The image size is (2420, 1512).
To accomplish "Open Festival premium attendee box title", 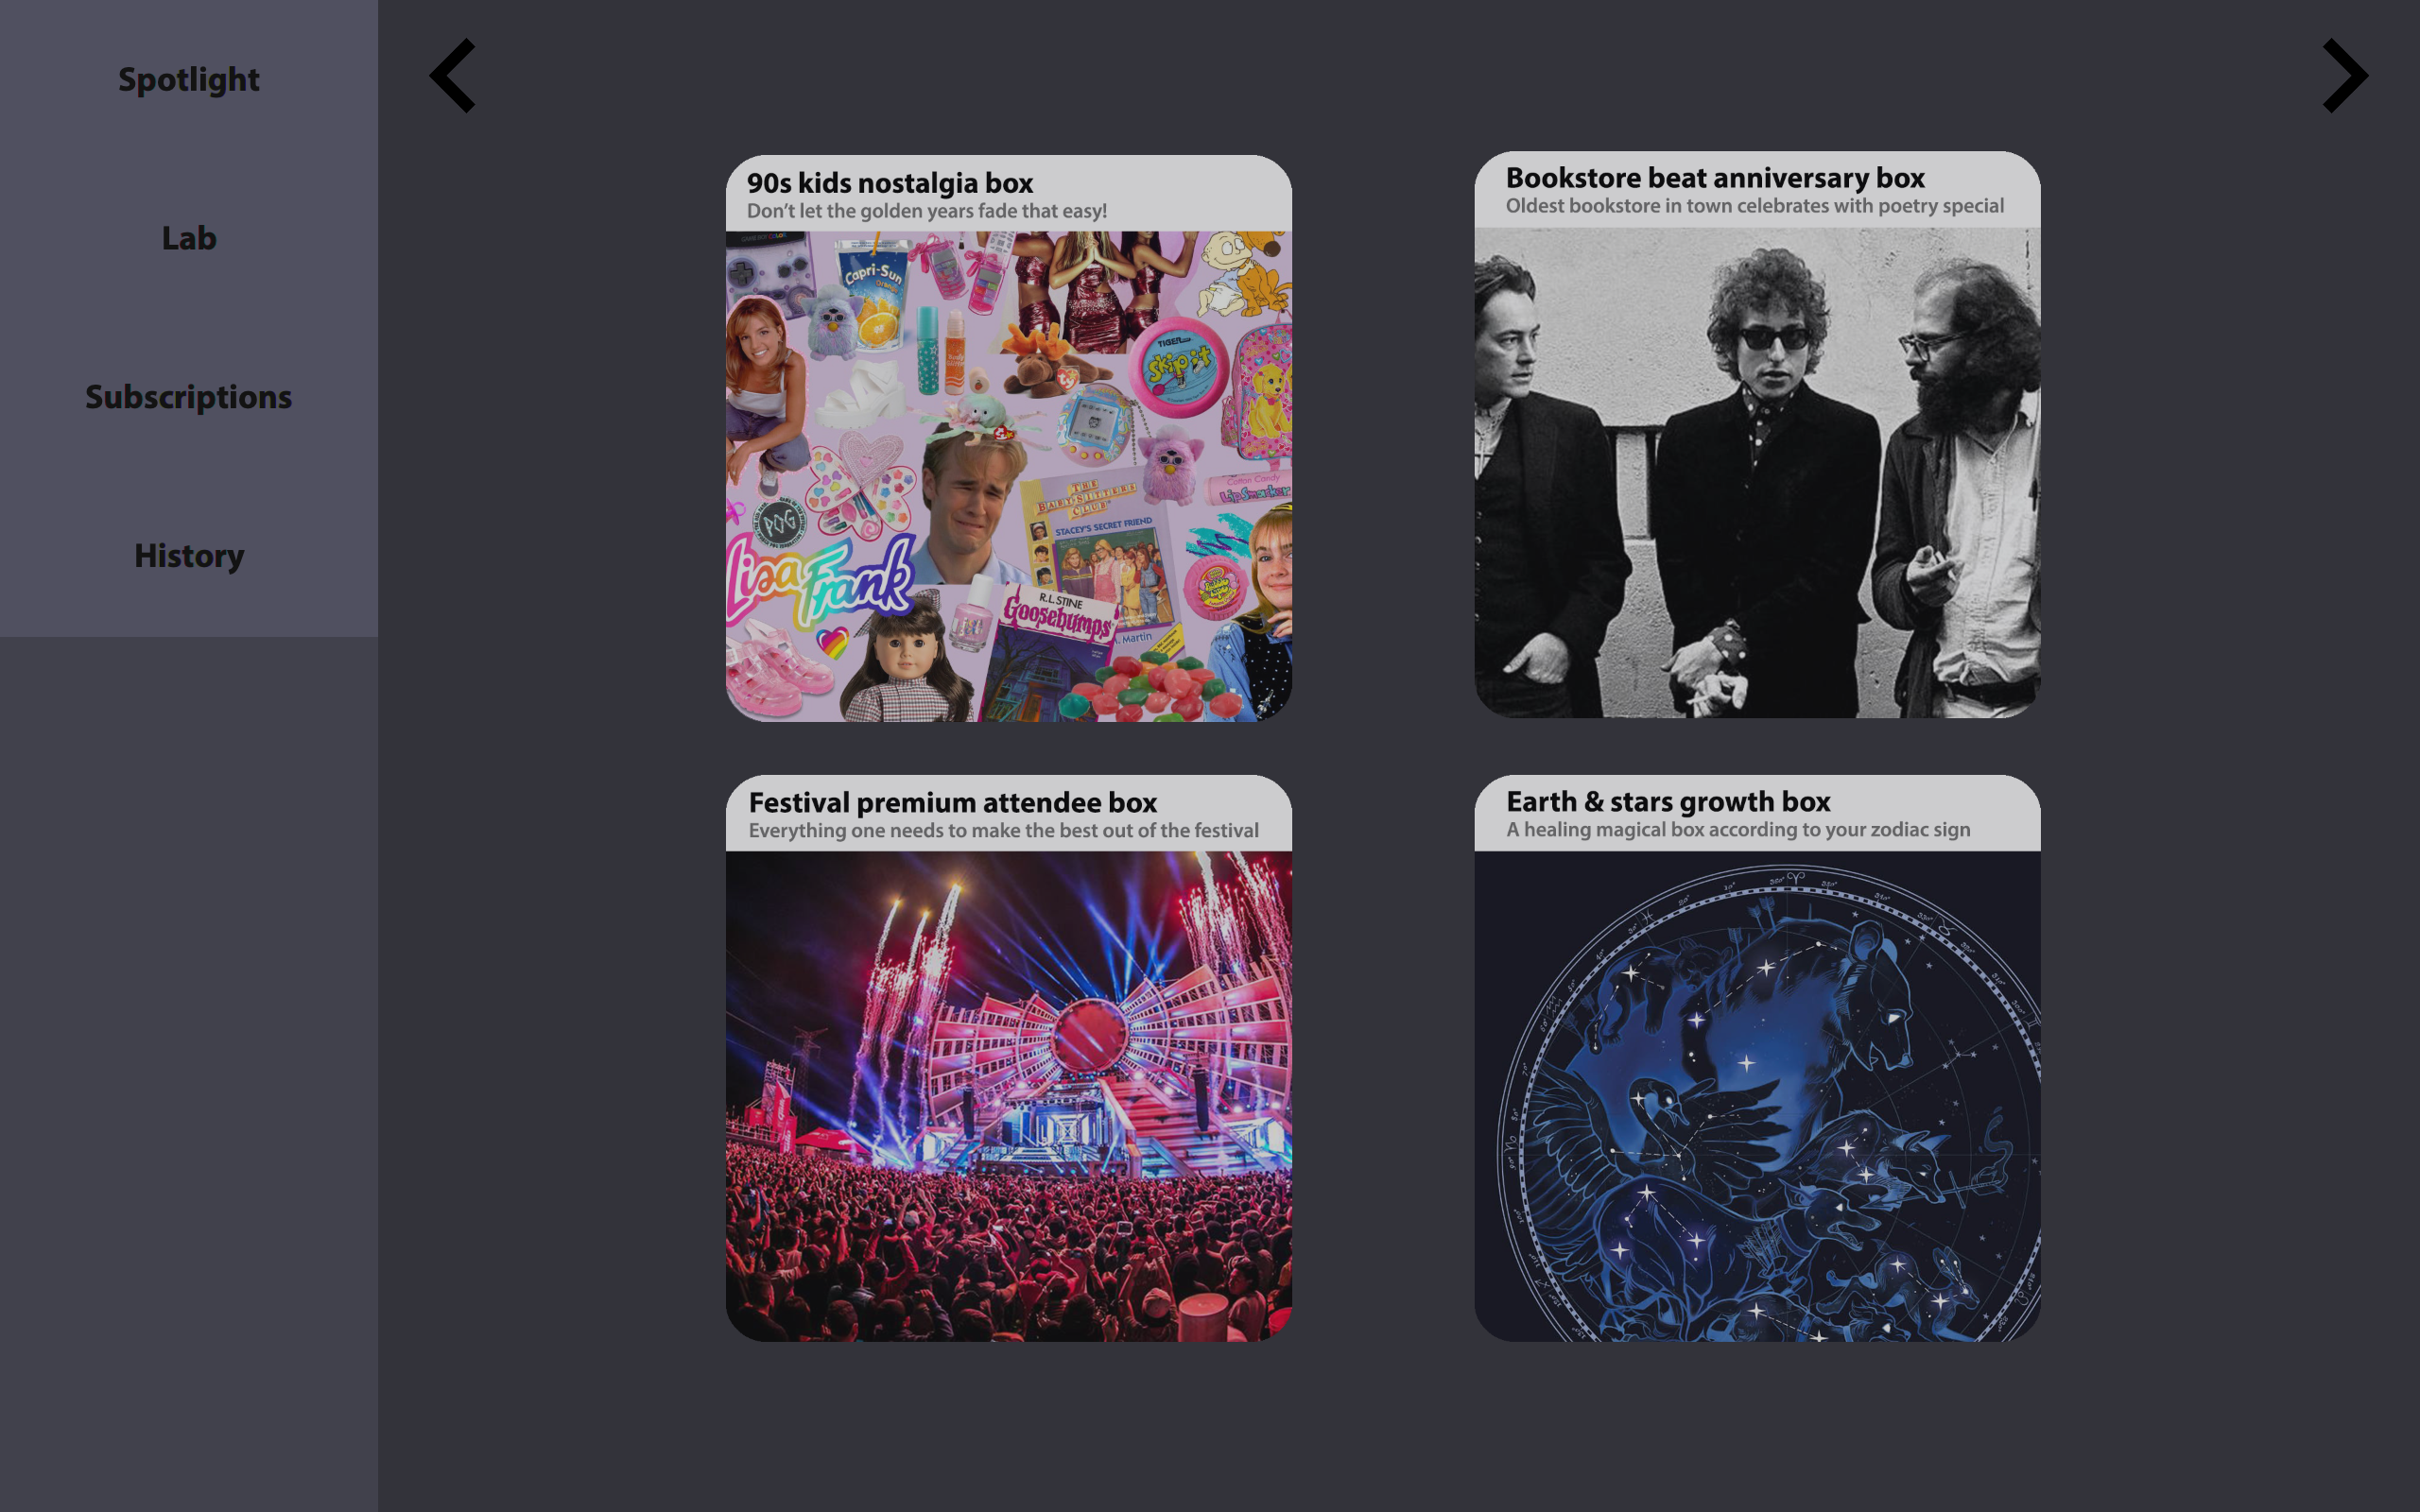I will click(952, 802).
